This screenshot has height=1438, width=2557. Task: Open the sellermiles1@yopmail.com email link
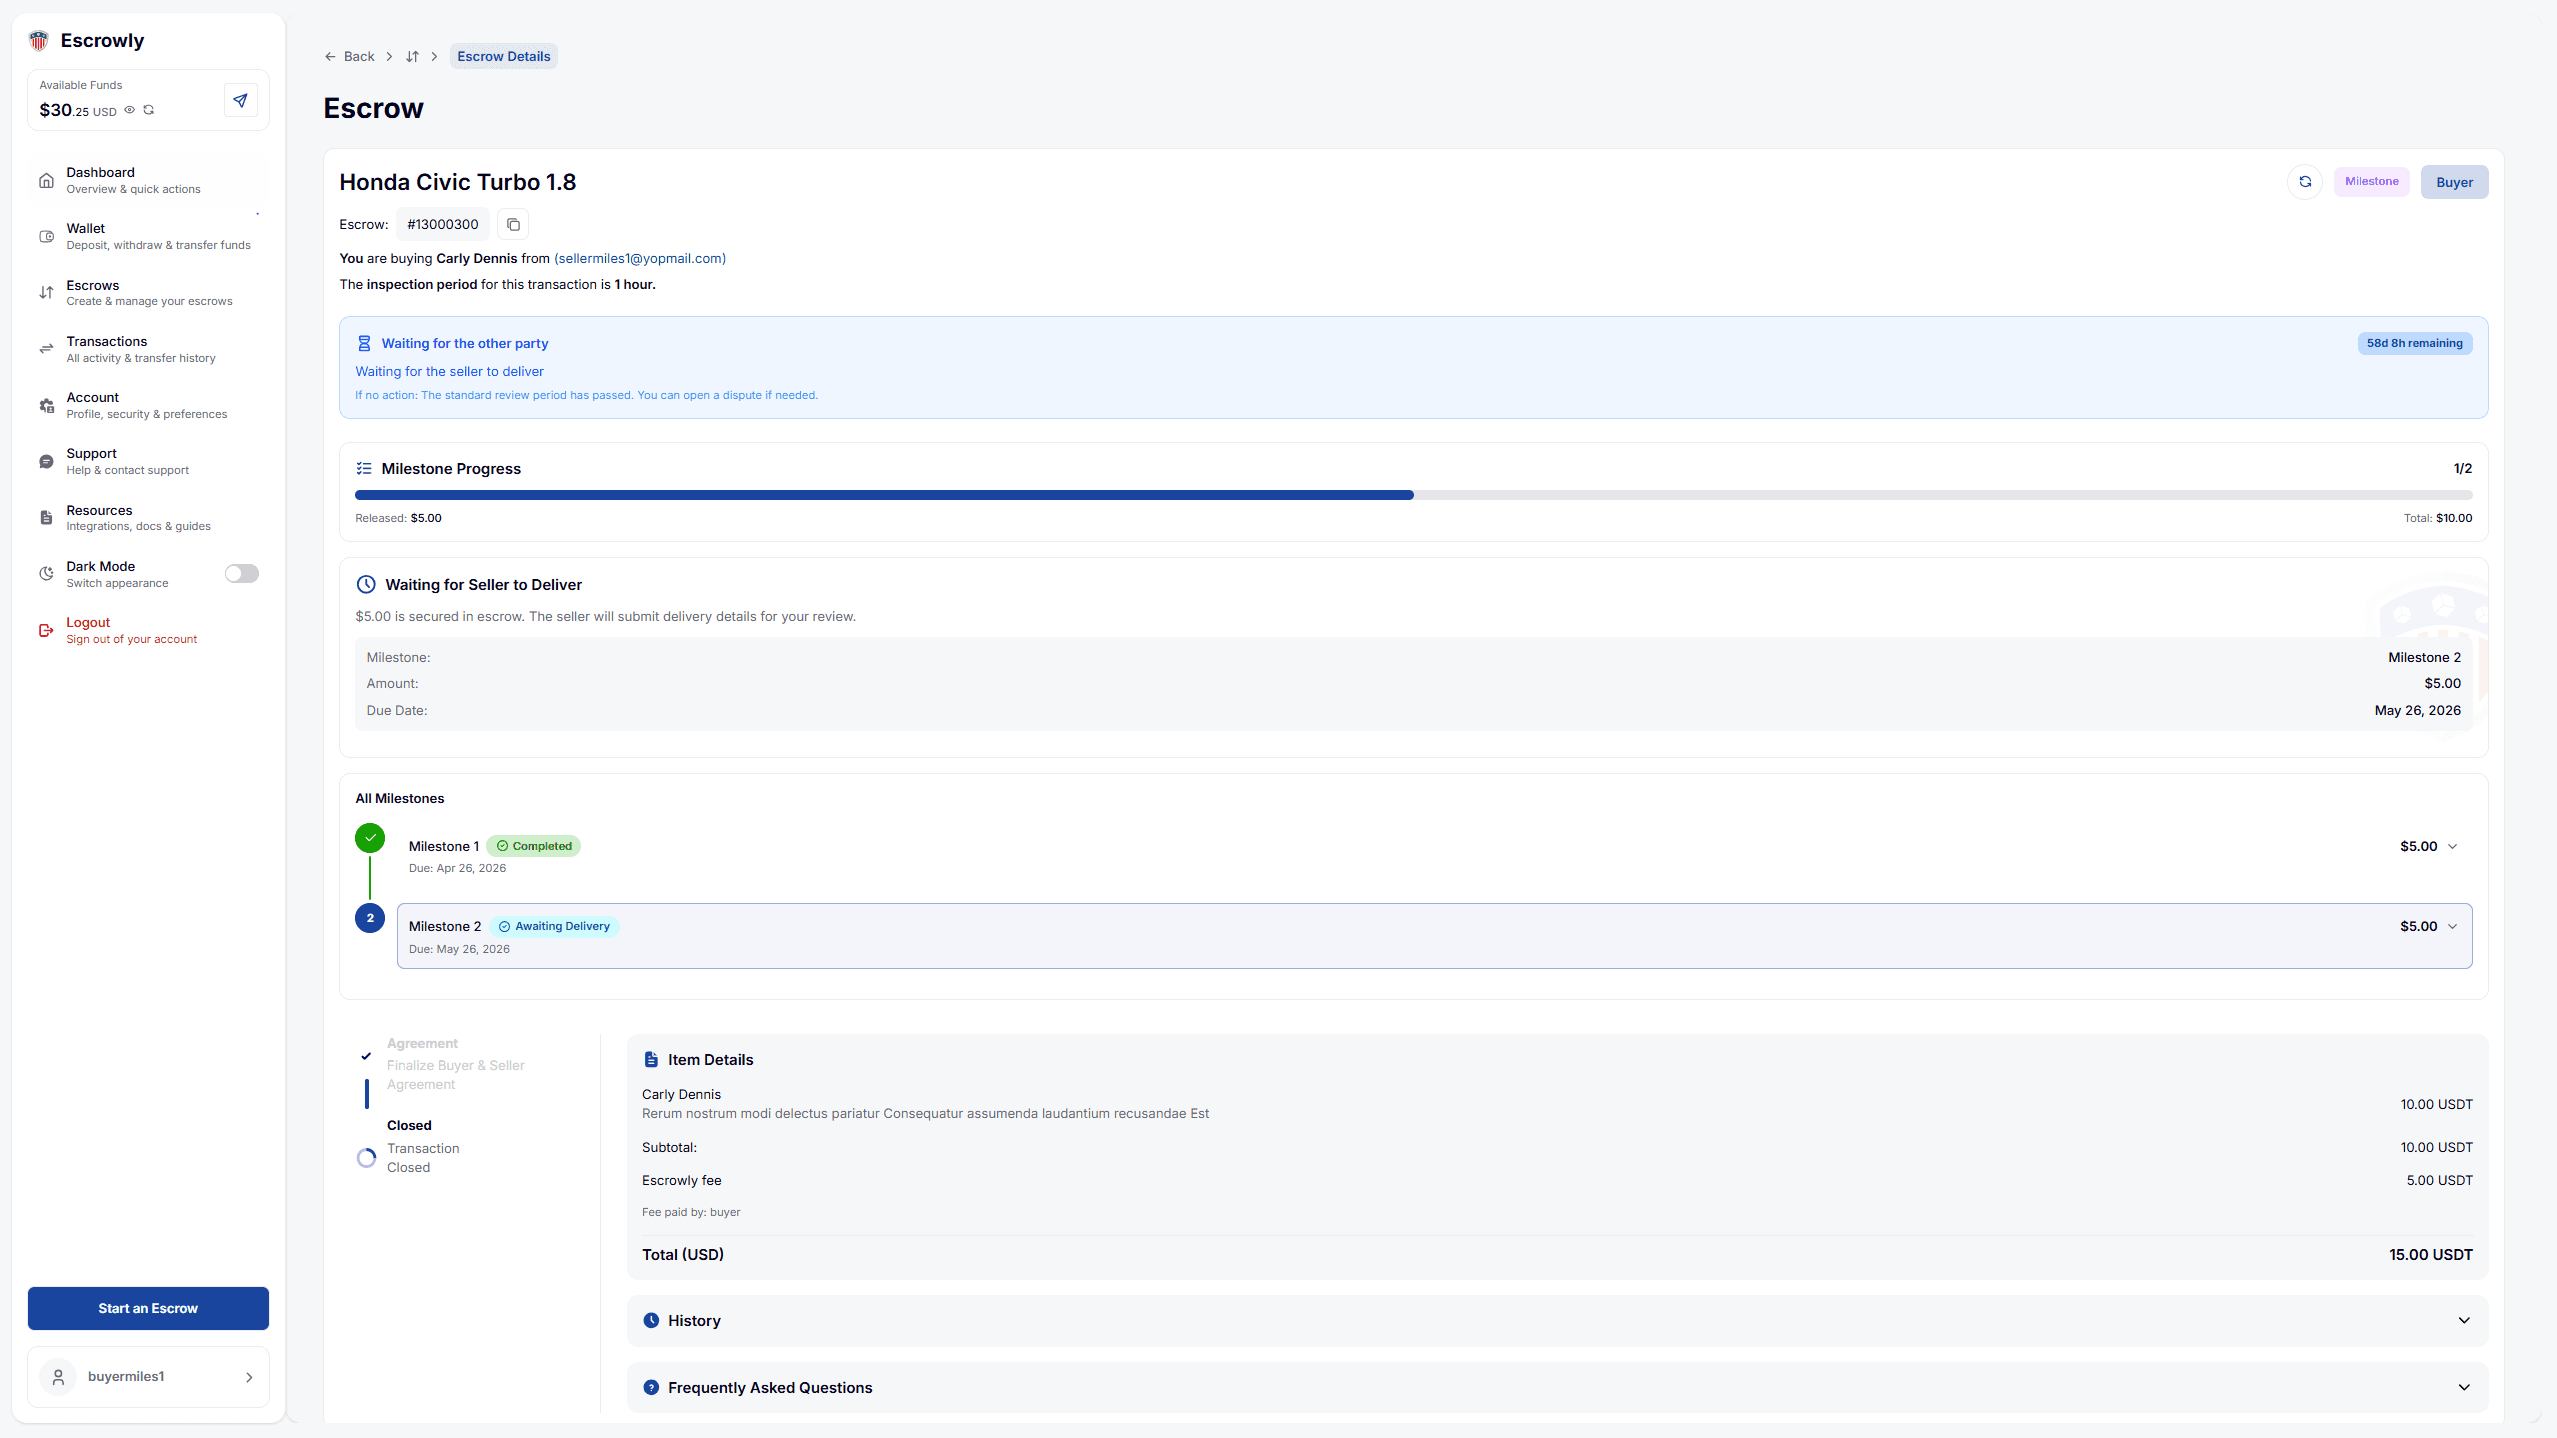[640, 259]
